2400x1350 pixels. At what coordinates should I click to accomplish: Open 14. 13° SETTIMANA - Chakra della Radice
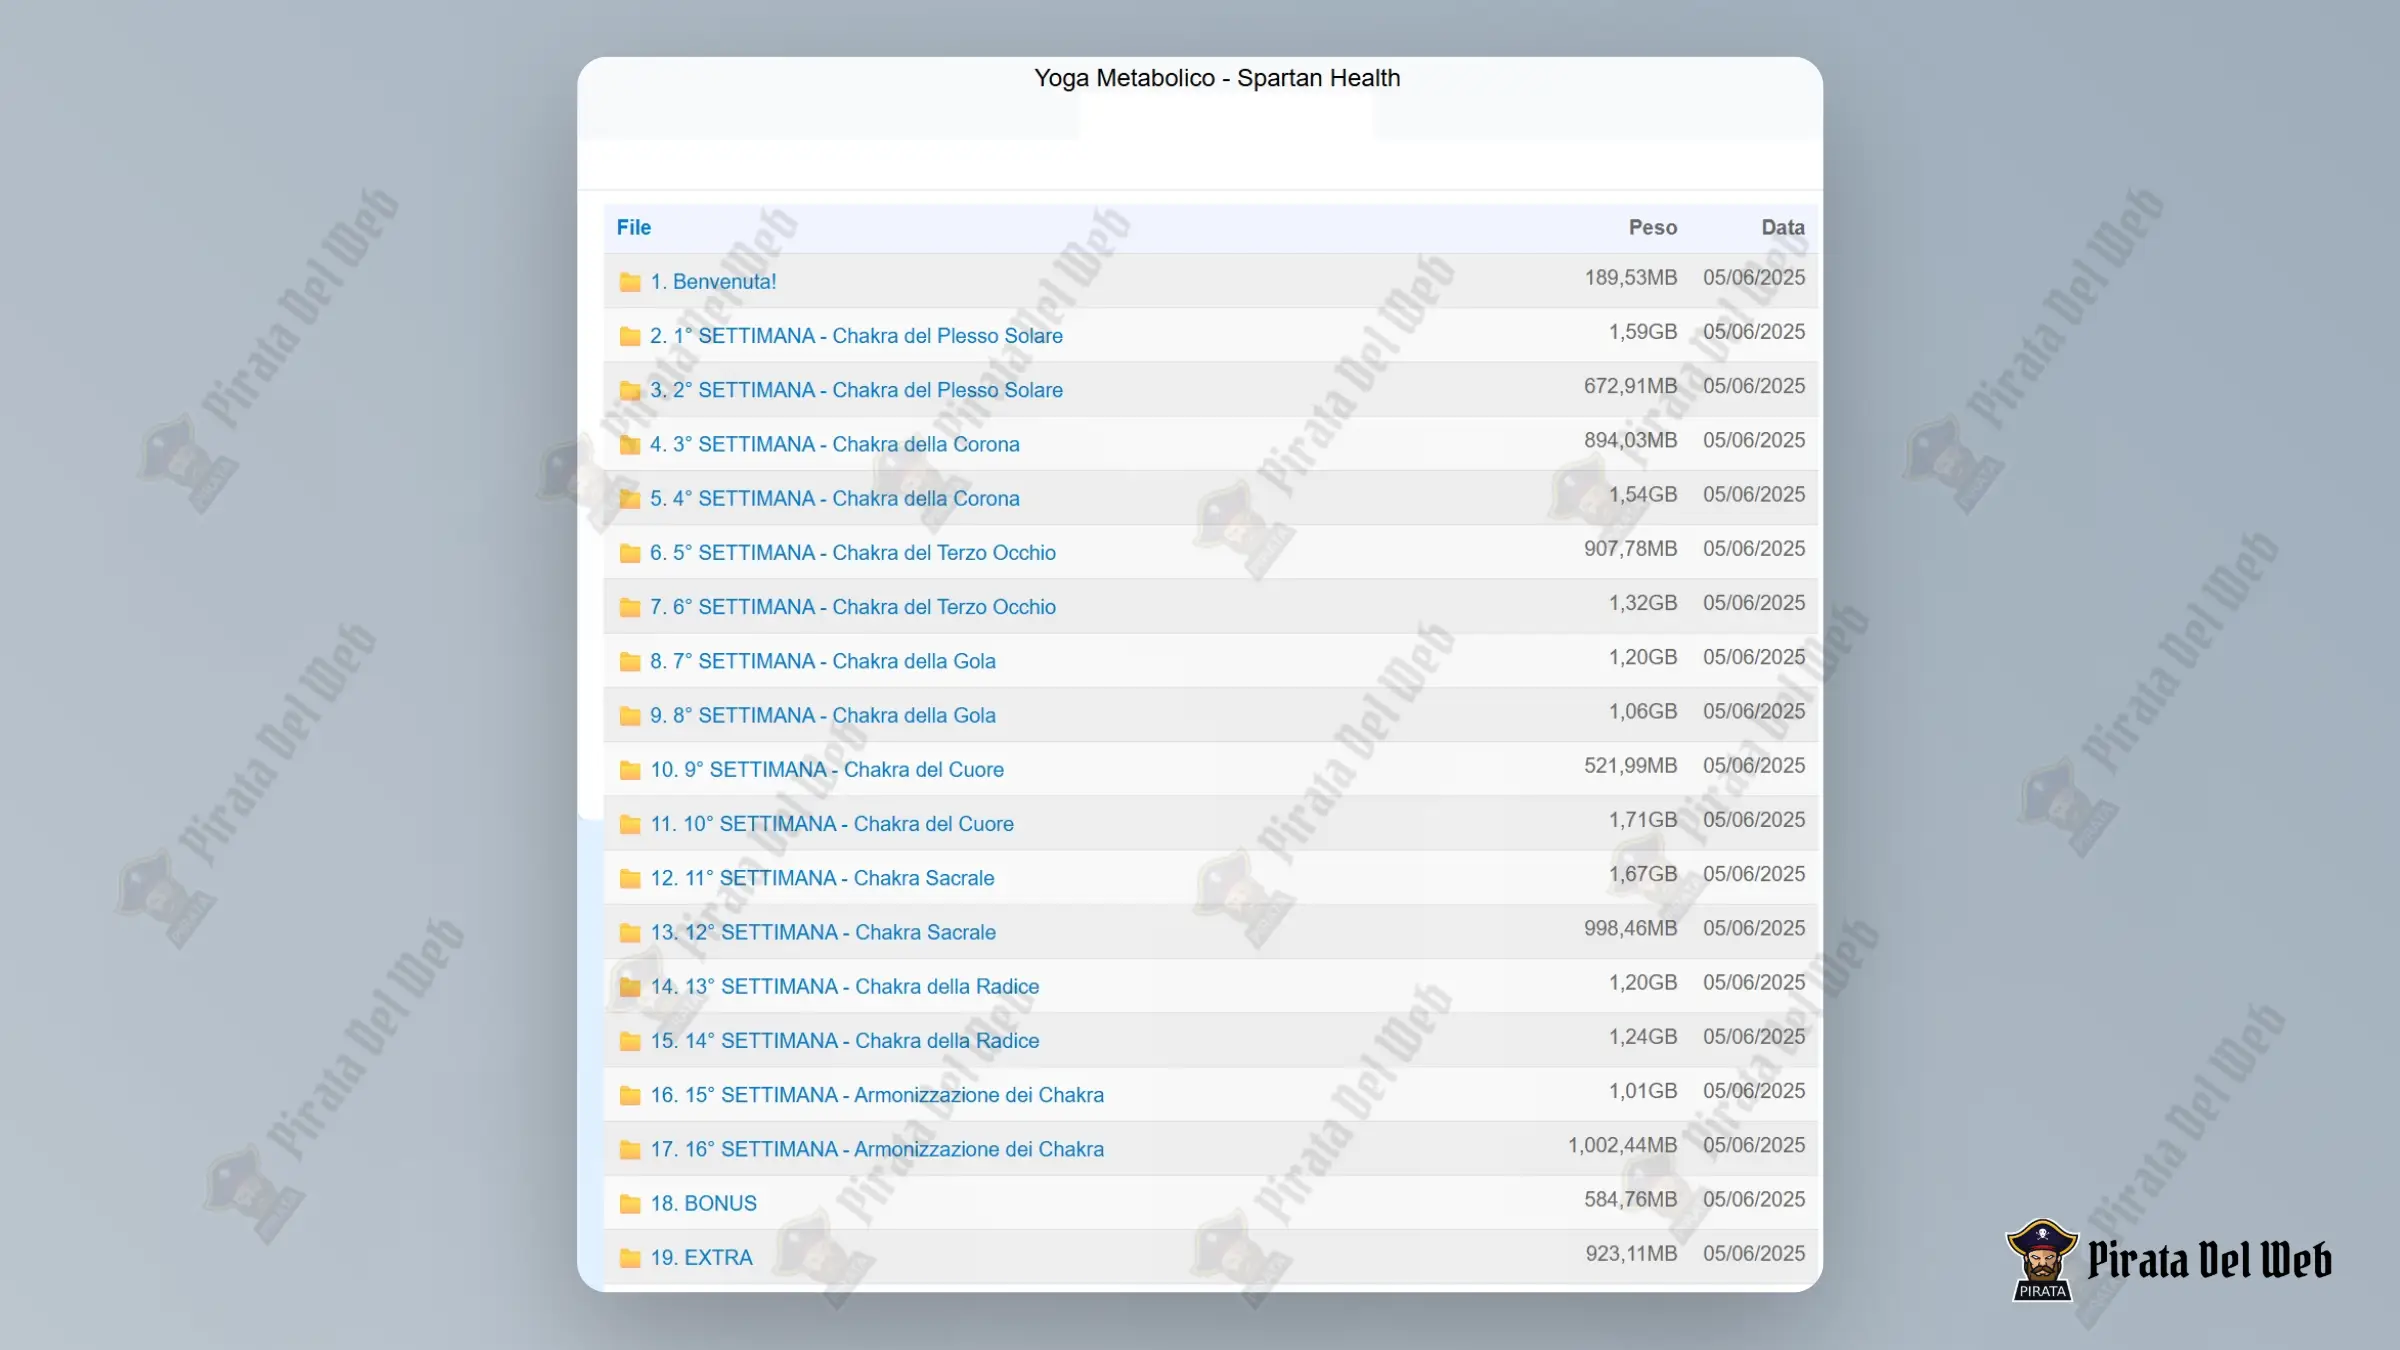[845, 987]
